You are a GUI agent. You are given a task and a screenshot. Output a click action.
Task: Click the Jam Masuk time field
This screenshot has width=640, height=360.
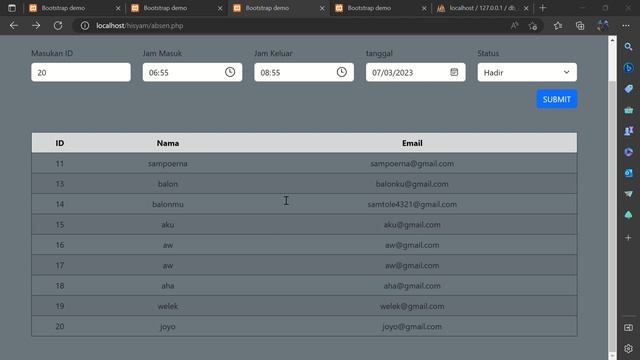pyautogui.click(x=192, y=72)
